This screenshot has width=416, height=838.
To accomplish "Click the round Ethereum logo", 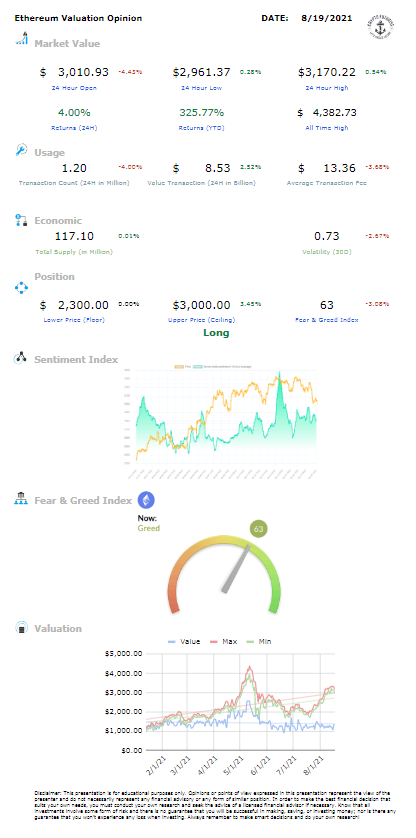I will [x=147, y=500].
